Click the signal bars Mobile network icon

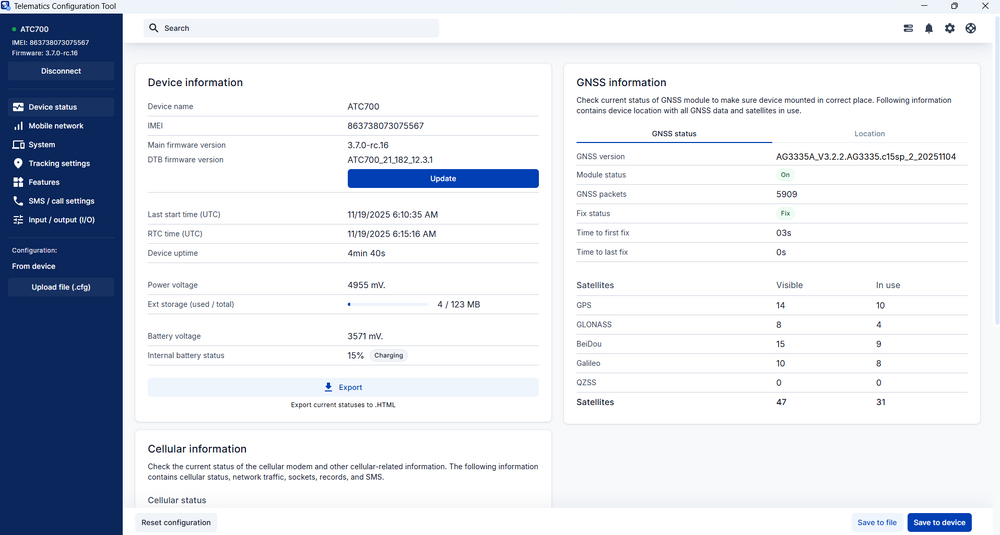pyautogui.click(x=18, y=126)
